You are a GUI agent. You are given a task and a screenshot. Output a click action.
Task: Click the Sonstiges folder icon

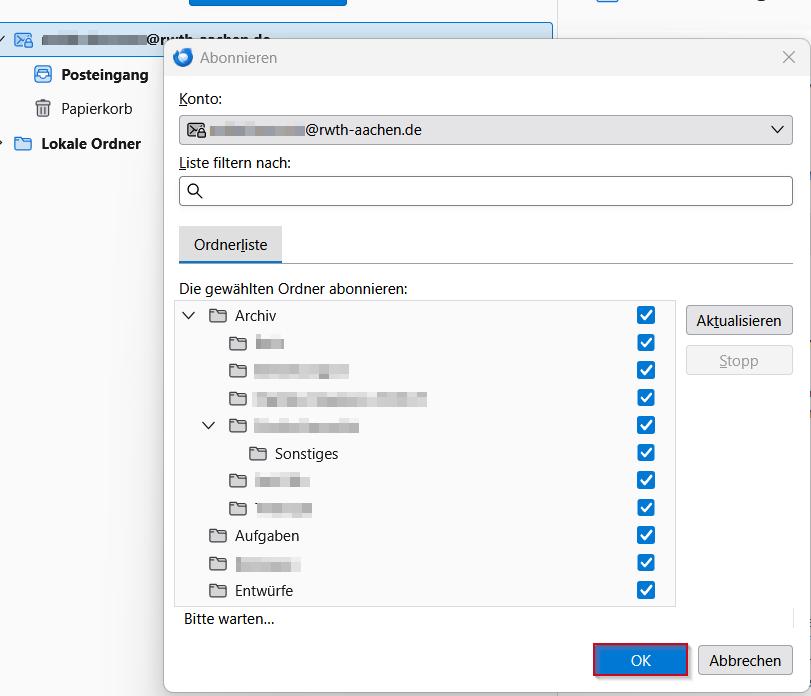(x=258, y=453)
